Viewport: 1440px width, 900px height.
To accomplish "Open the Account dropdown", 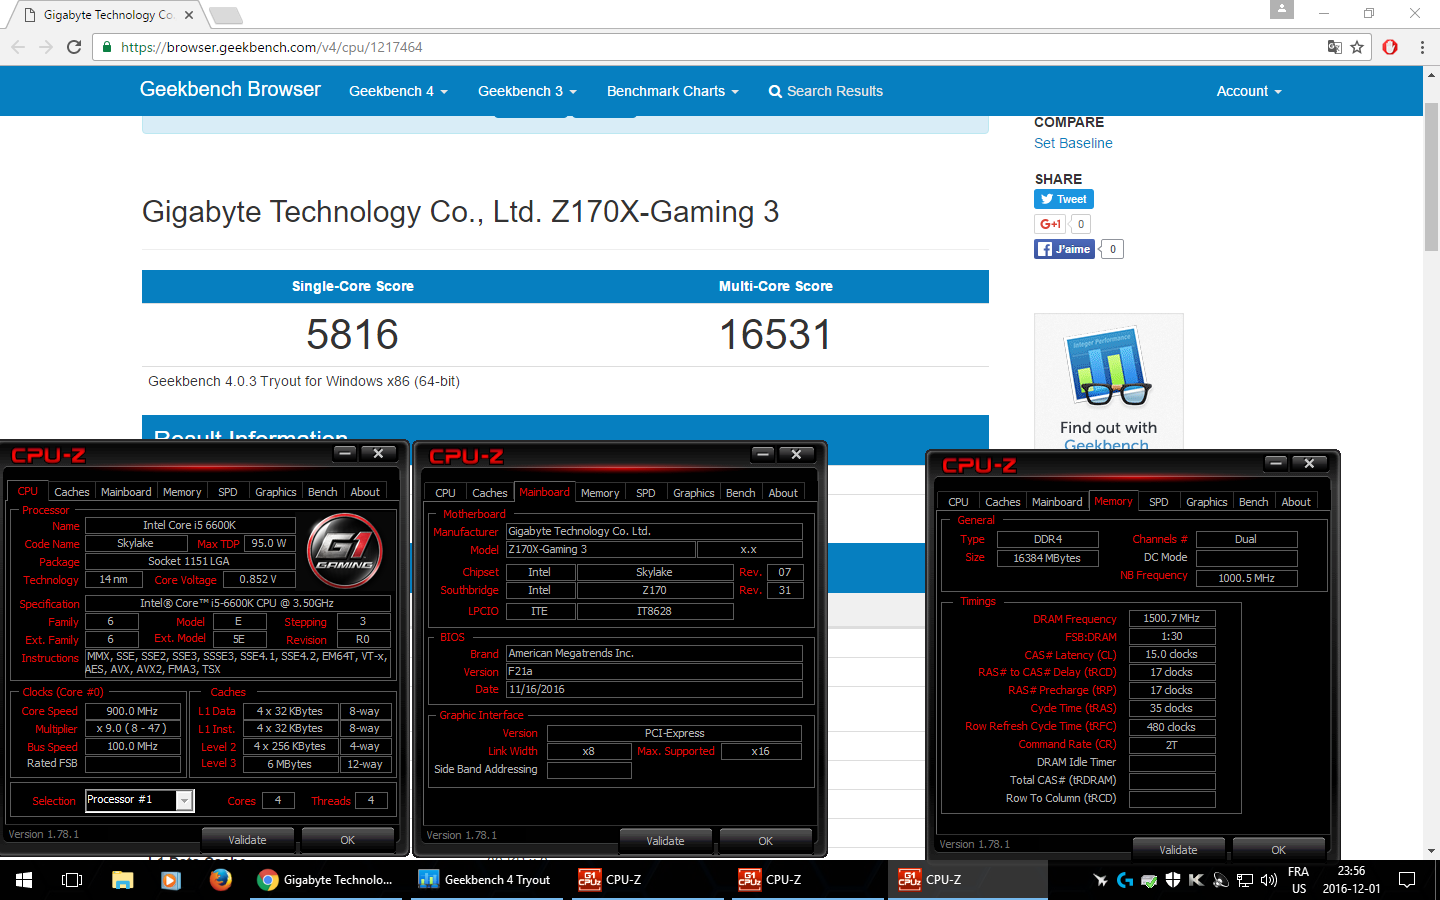I will tap(1248, 91).
